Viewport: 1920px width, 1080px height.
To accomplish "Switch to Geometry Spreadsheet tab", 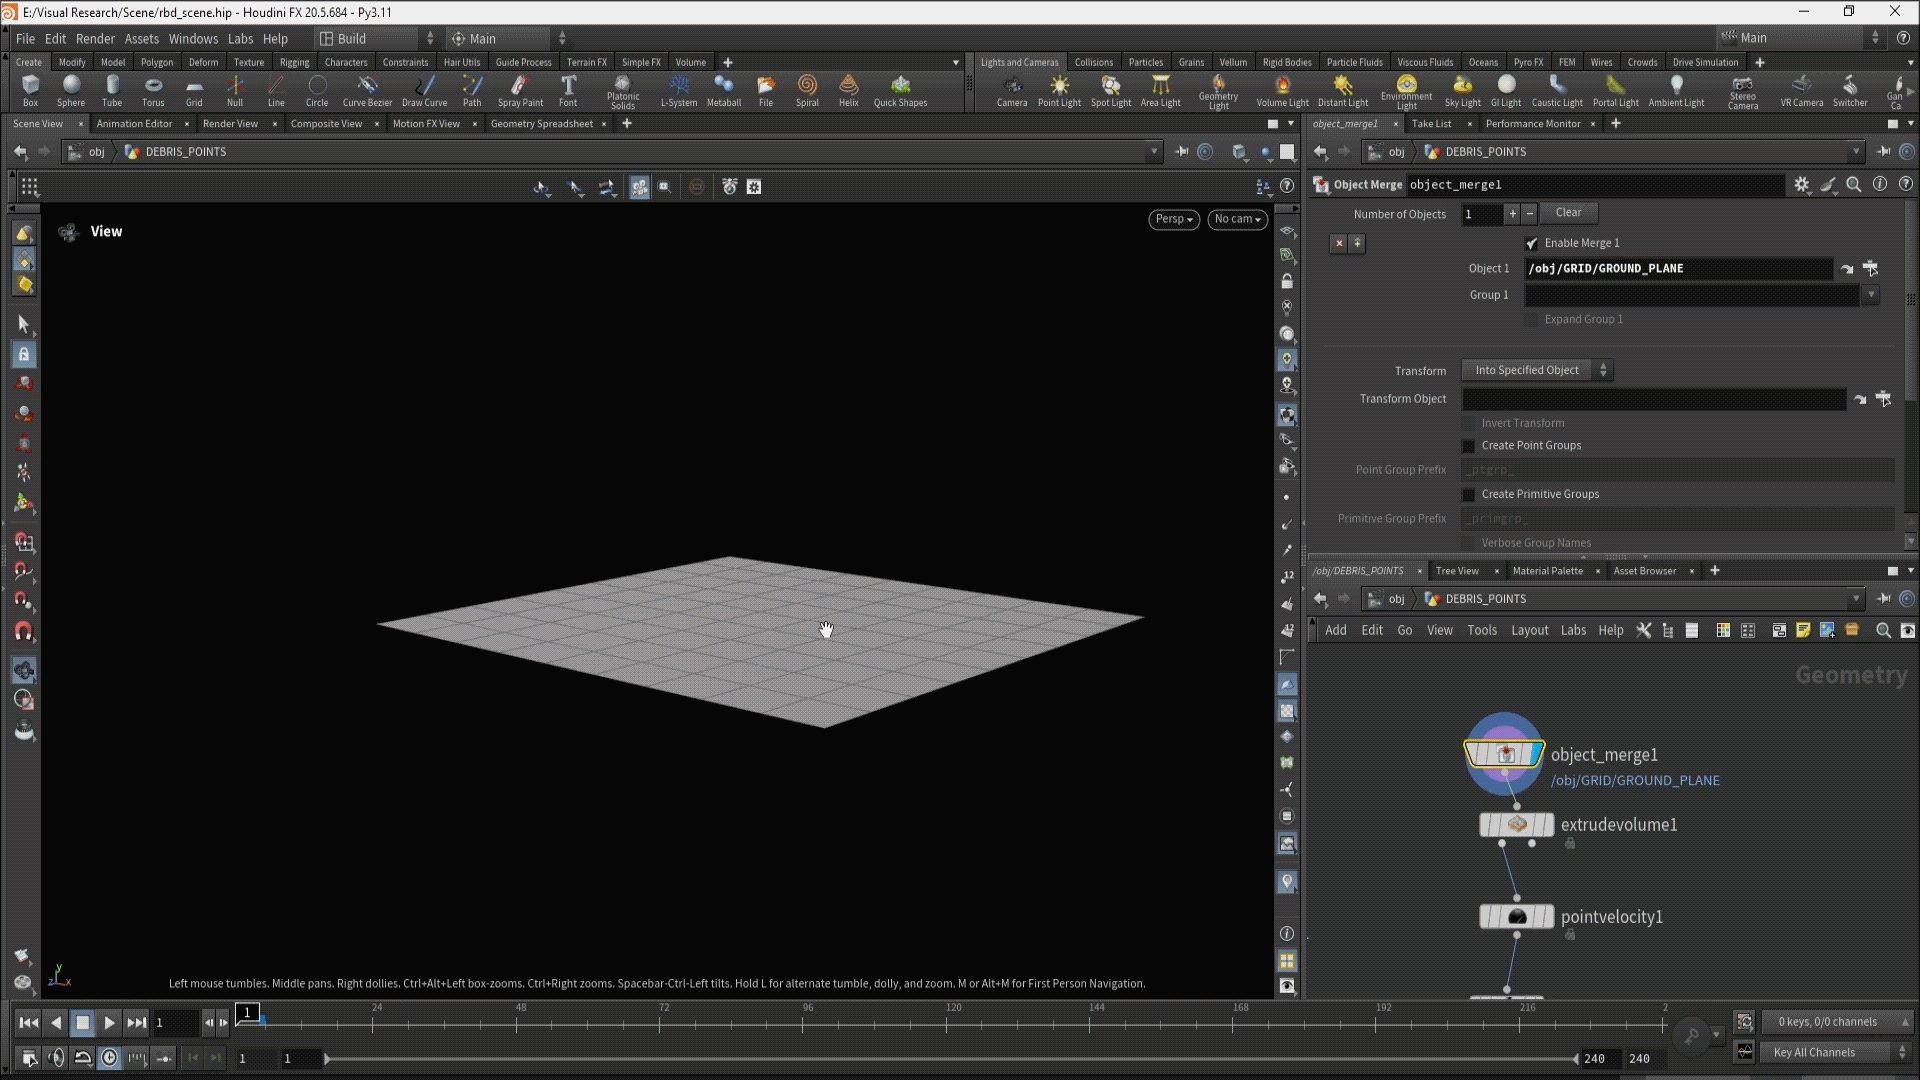I will [x=541, y=124].
